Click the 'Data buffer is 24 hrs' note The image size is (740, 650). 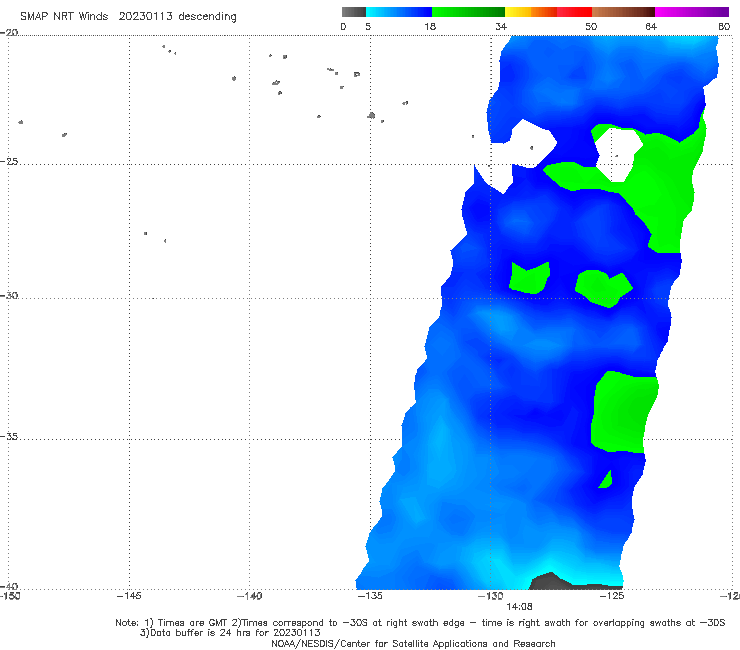click(x=230, y=633)
